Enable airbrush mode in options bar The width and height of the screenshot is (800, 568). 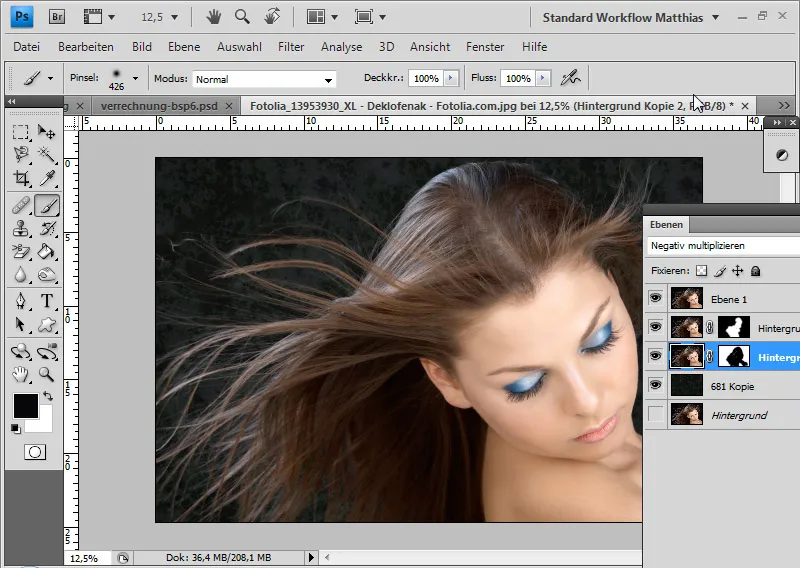point(570,78)
